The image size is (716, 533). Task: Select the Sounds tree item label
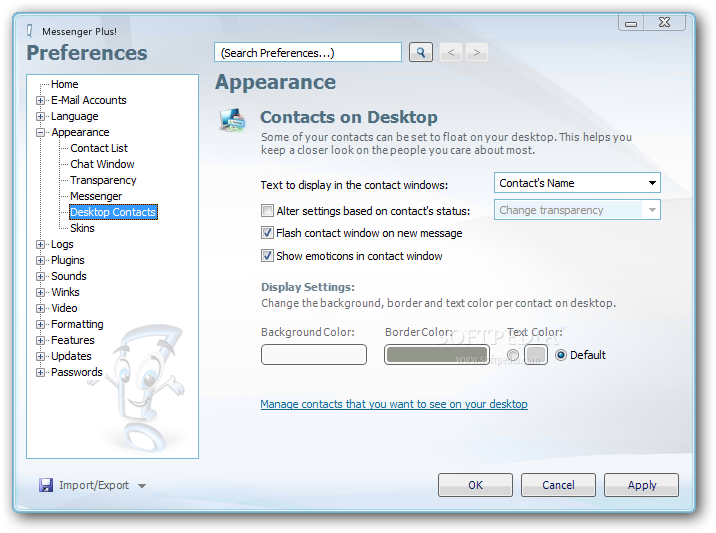coord(69,276)
